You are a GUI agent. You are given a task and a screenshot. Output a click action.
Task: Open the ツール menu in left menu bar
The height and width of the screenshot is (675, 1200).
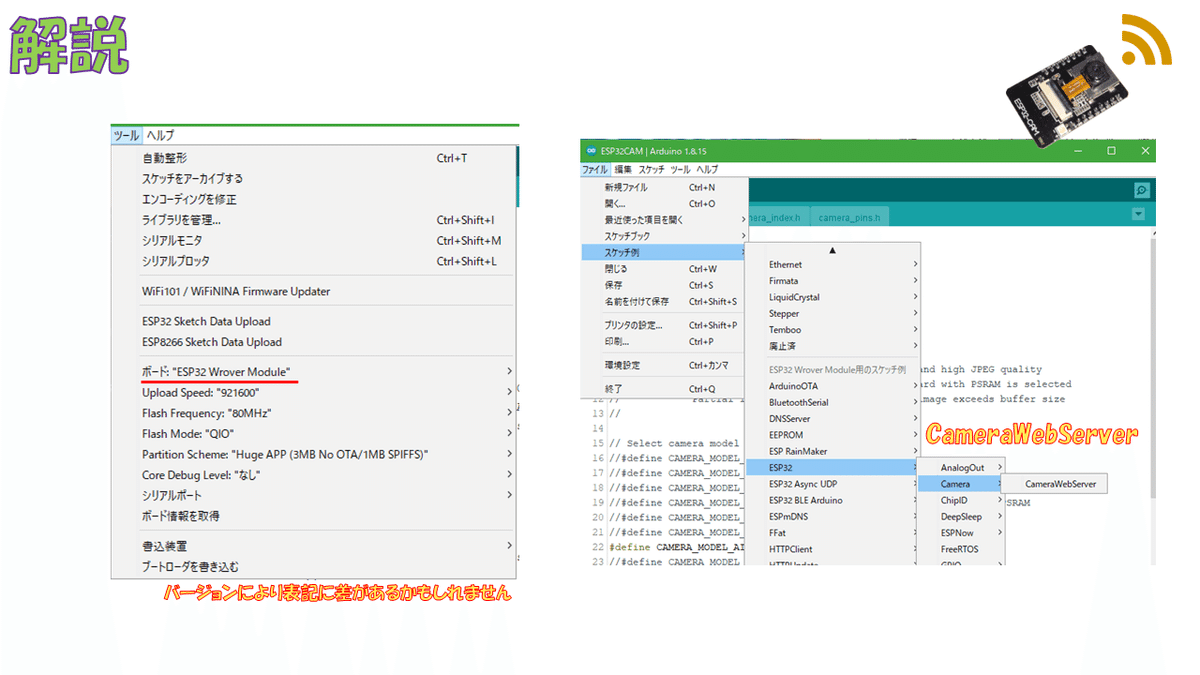click(x=126, y=135)
